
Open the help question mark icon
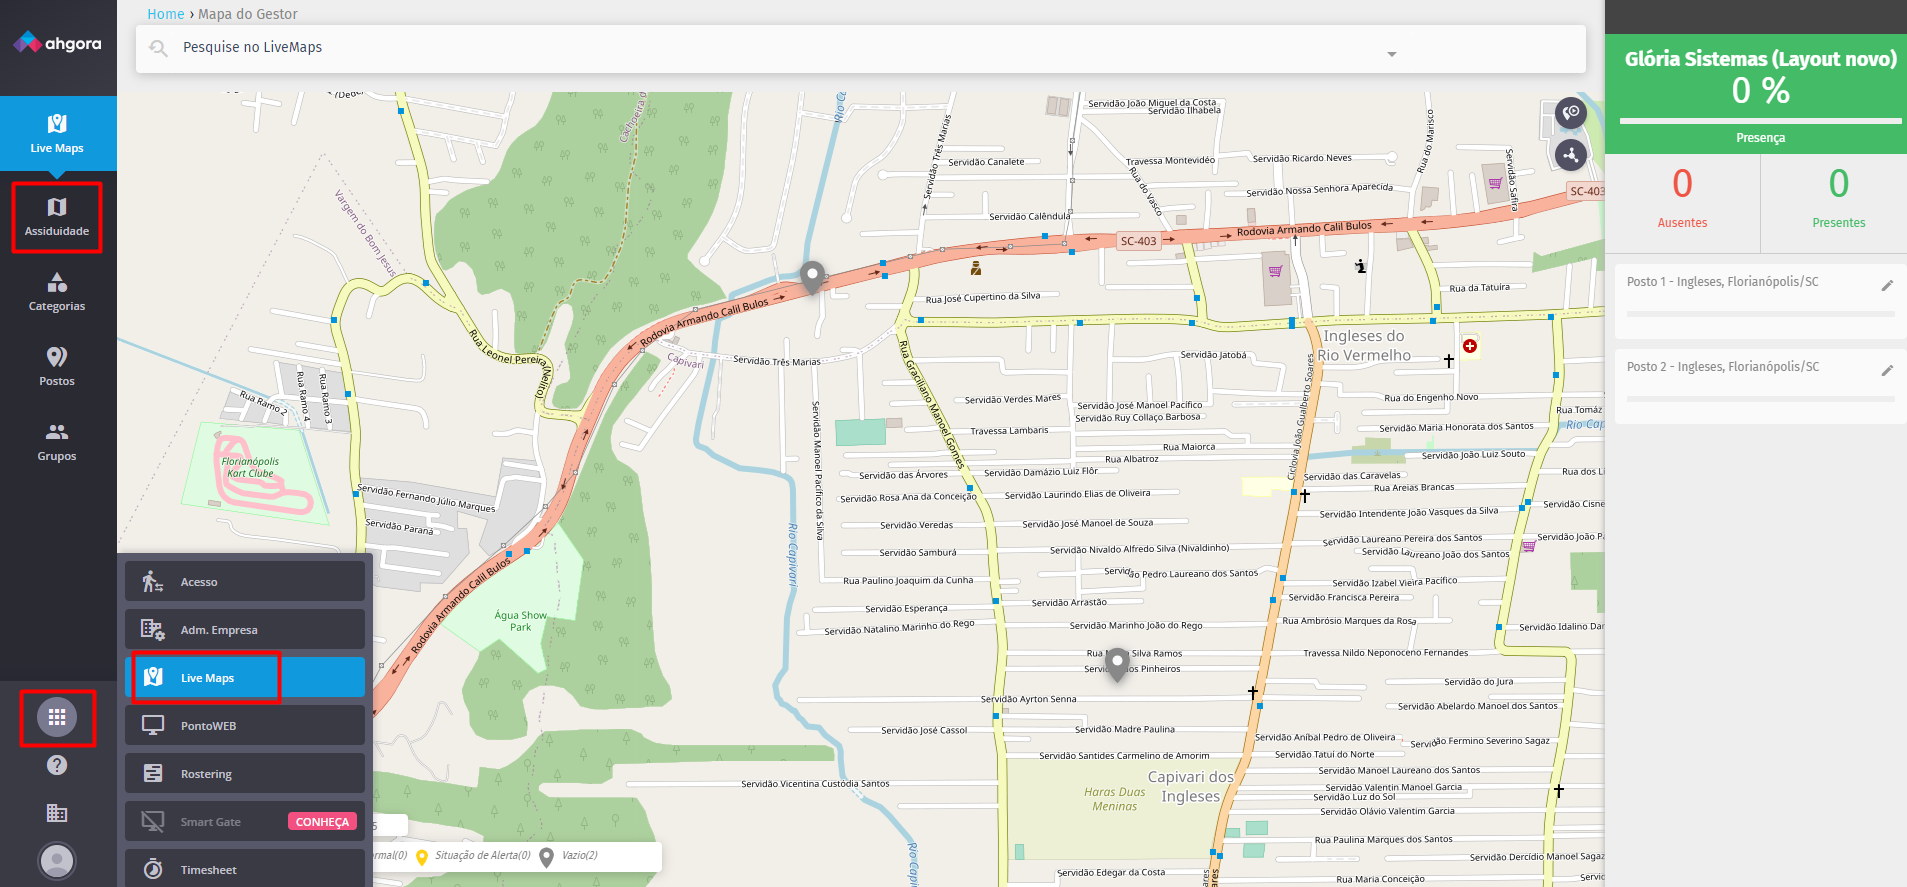point(57,765)
